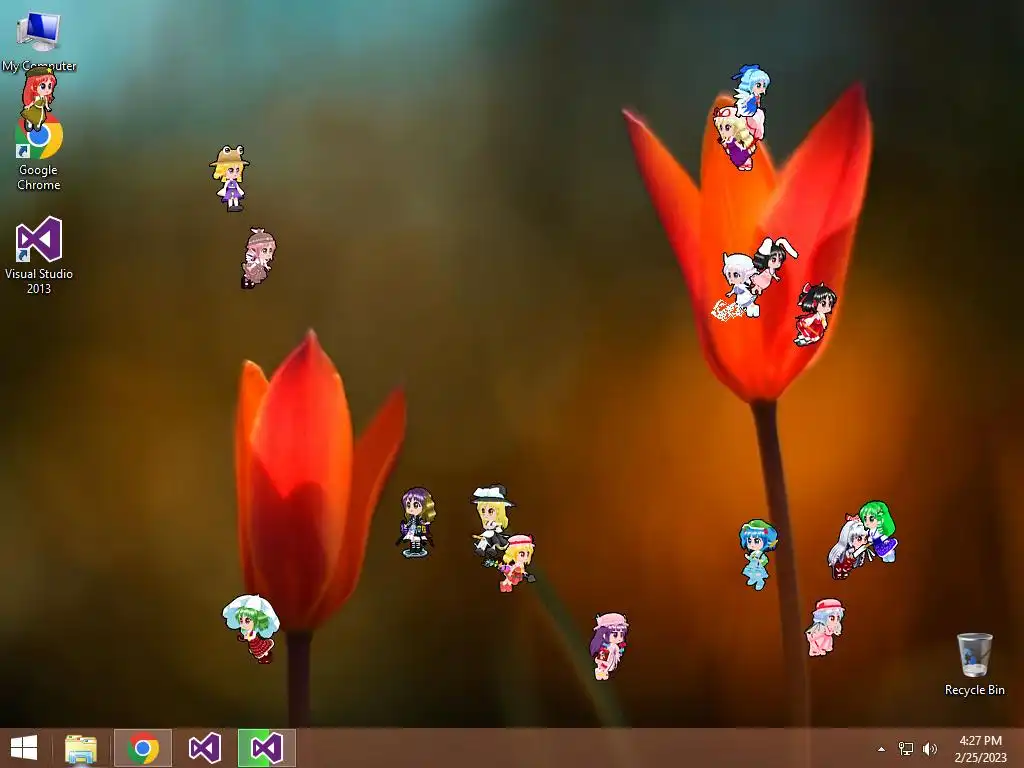Open the My Computer desktop icon
The width and height of the screenshot is (1024, 768).
pos(39,39)
